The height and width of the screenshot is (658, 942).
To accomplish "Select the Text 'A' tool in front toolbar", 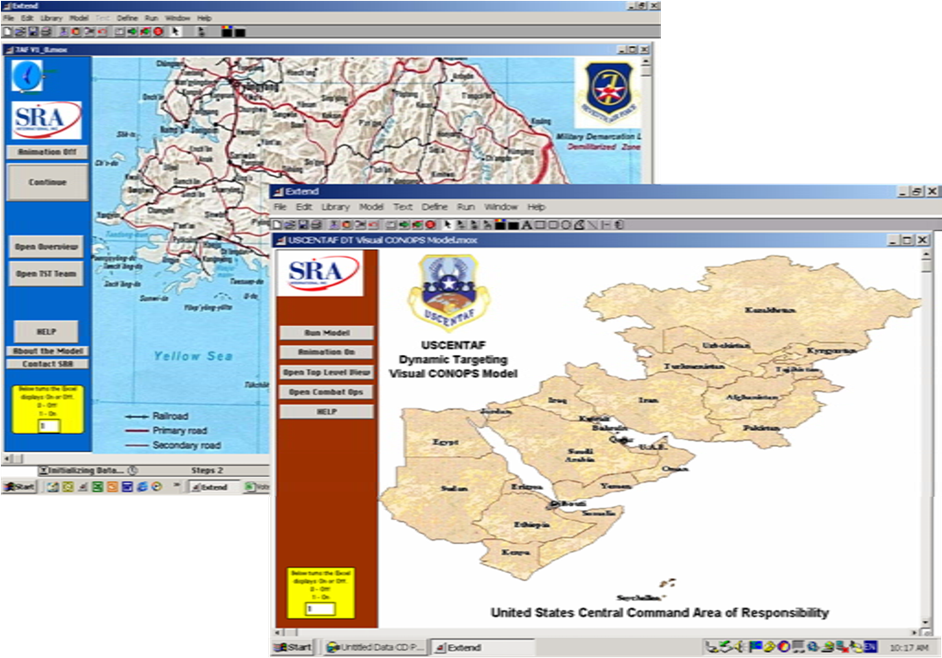I will (527, 225).
